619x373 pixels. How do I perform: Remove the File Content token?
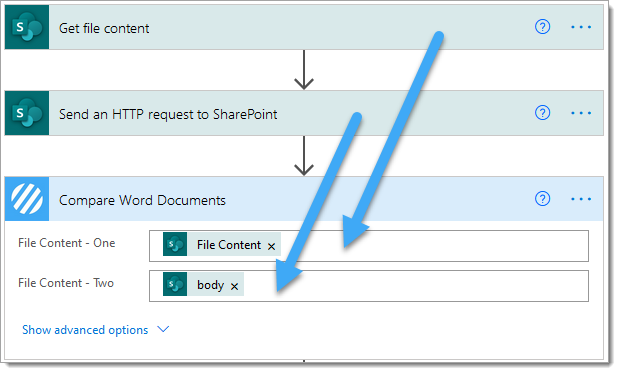click(272, 247)
